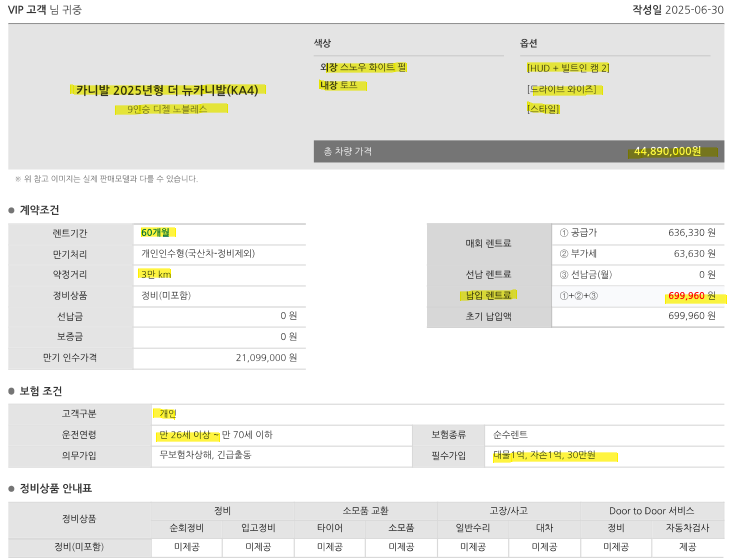The width and height of the screenshot is (739, 559).
Task: Click Door to Door 서비스 column header
Action: [x=652, y=511]
